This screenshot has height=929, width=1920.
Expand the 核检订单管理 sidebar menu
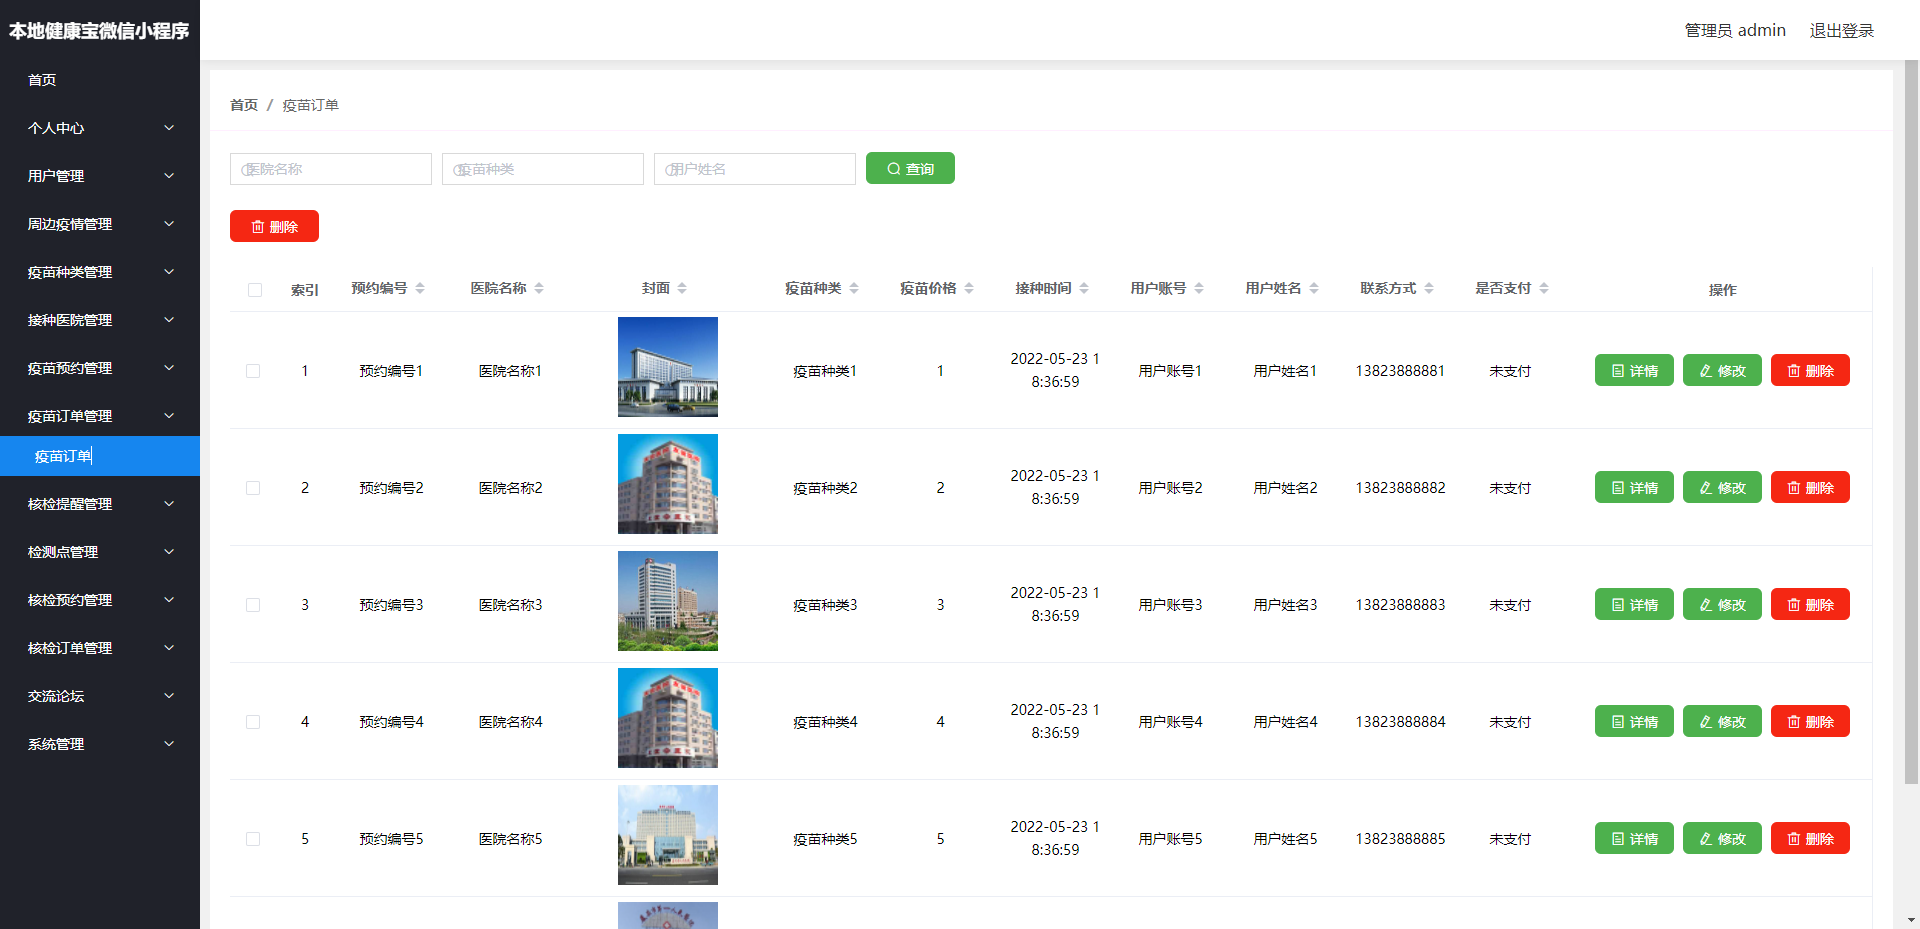point(100,648)
